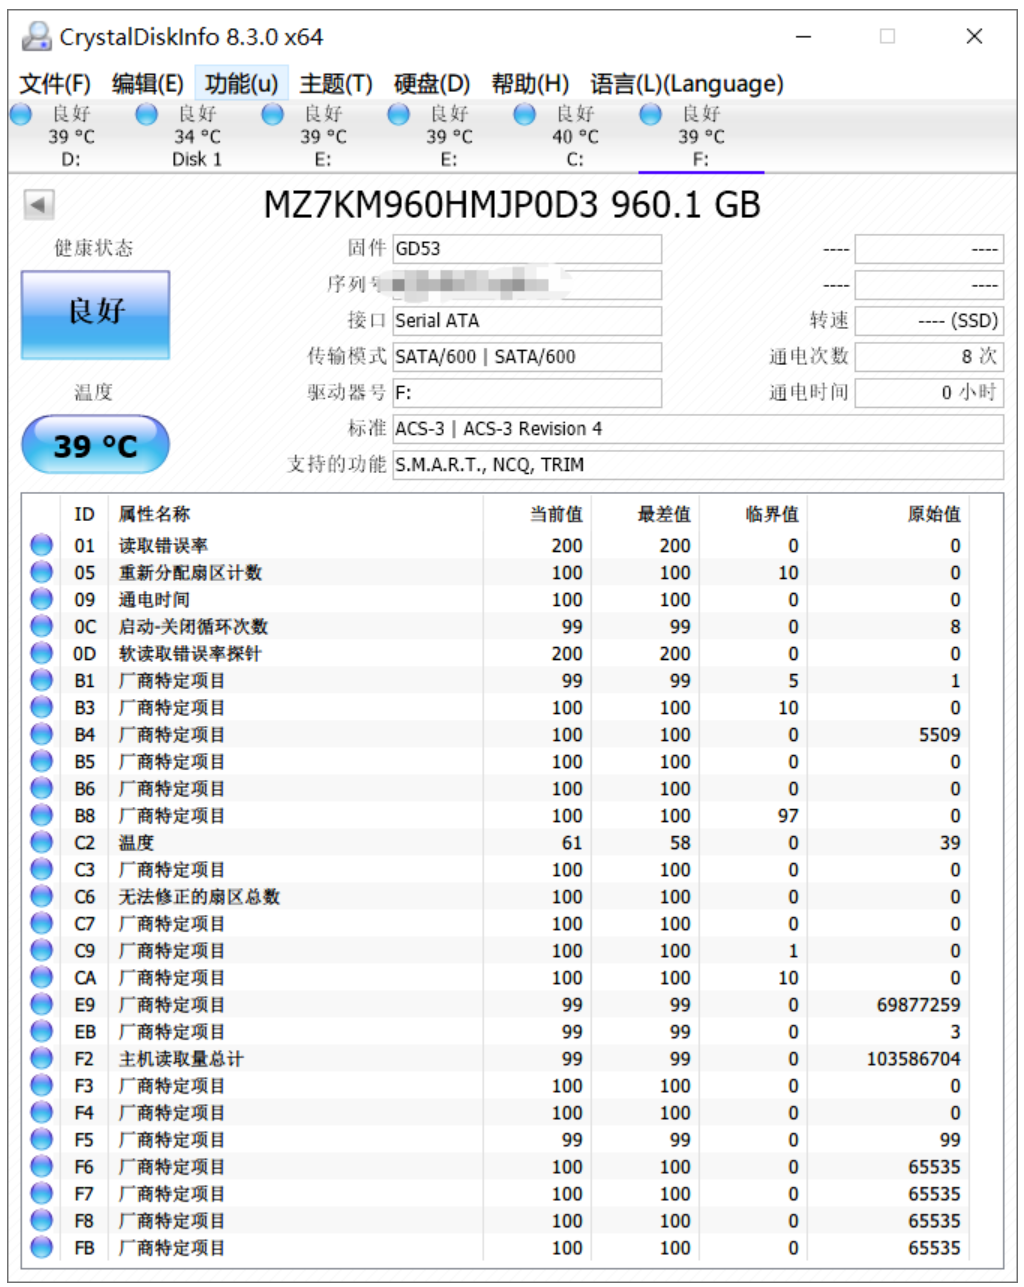Open the 主题(T) menu
This screenshot has height=1287, width=1024.
click(336, 84)
